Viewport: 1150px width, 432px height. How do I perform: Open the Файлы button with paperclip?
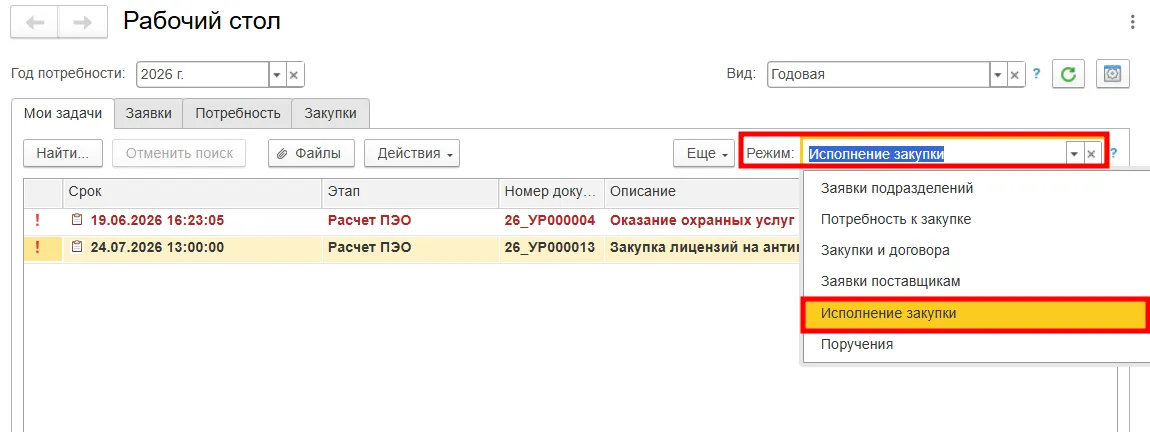pyautogui.click(x=312, y=153)
